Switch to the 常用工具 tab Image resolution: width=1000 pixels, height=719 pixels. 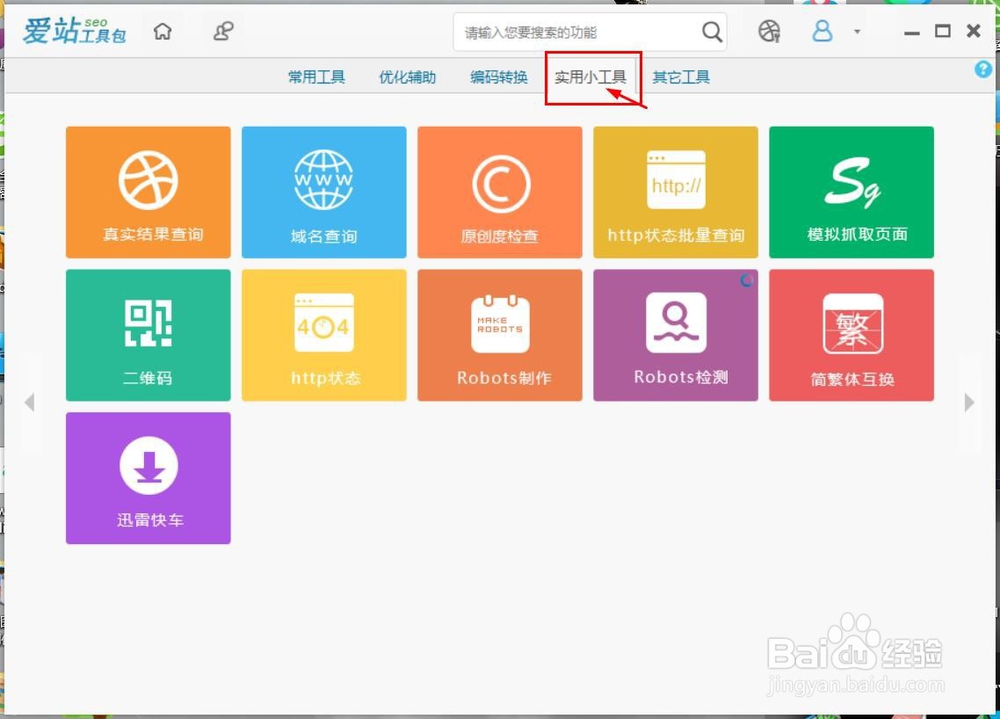[x=316, y=76]
